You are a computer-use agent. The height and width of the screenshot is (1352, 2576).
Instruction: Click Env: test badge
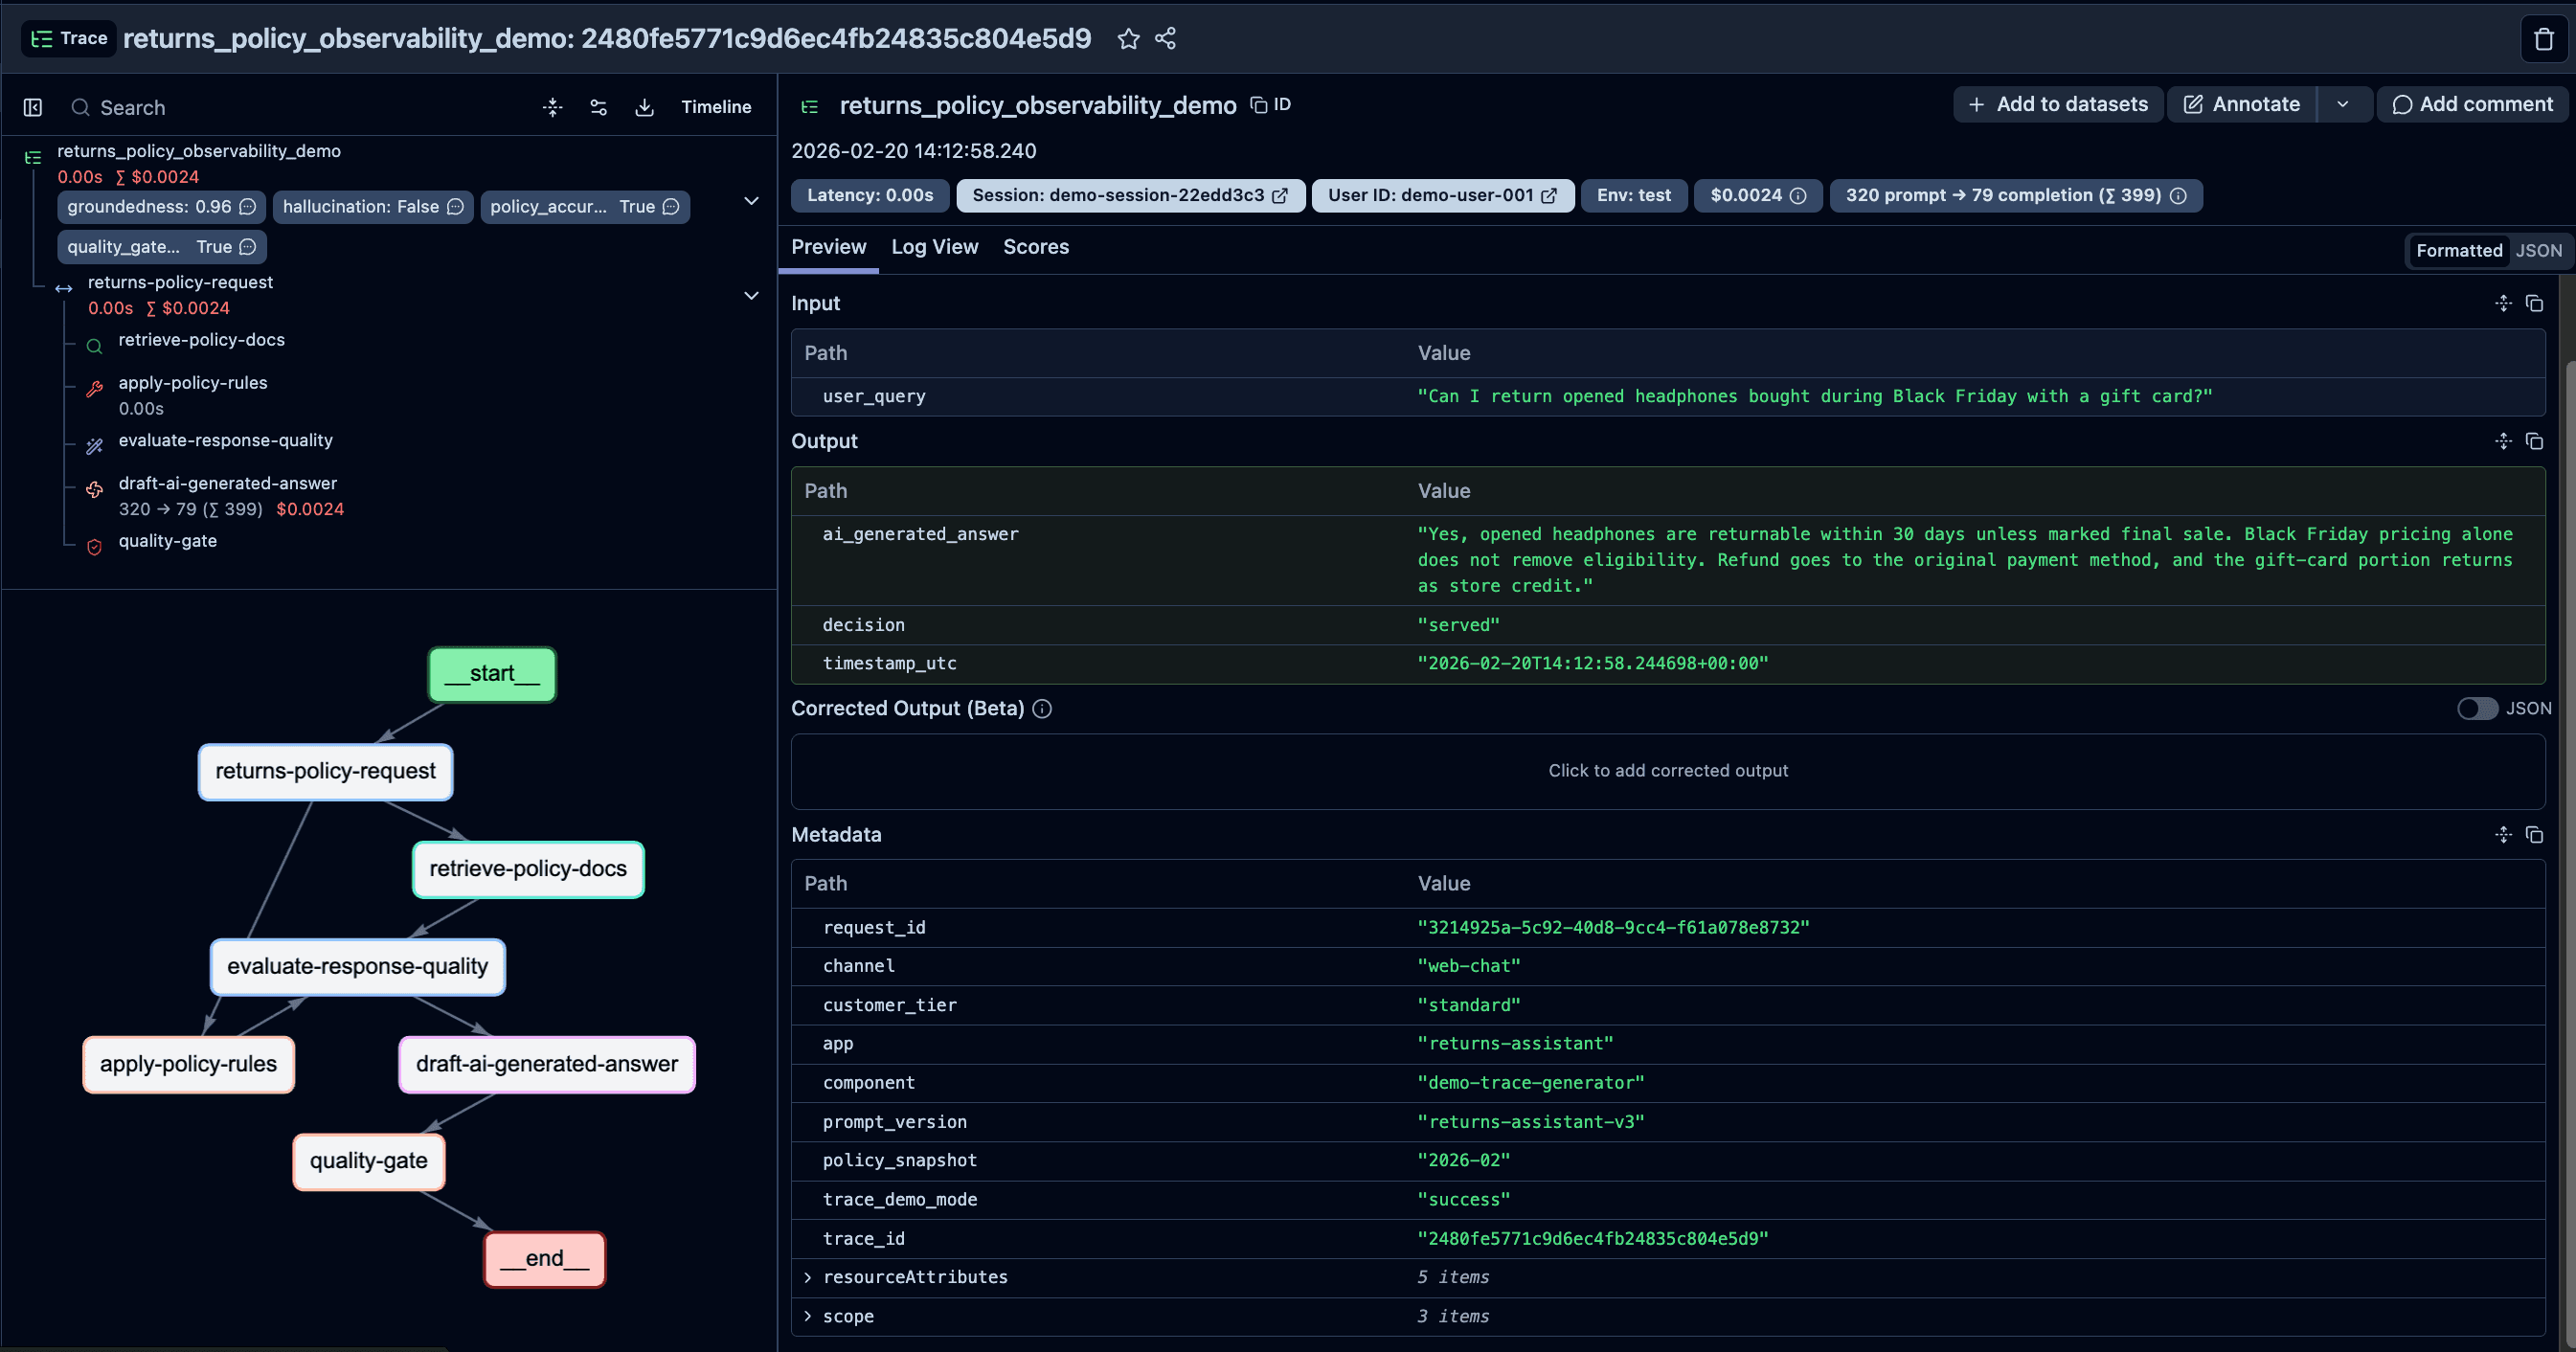pos(1633,196)
